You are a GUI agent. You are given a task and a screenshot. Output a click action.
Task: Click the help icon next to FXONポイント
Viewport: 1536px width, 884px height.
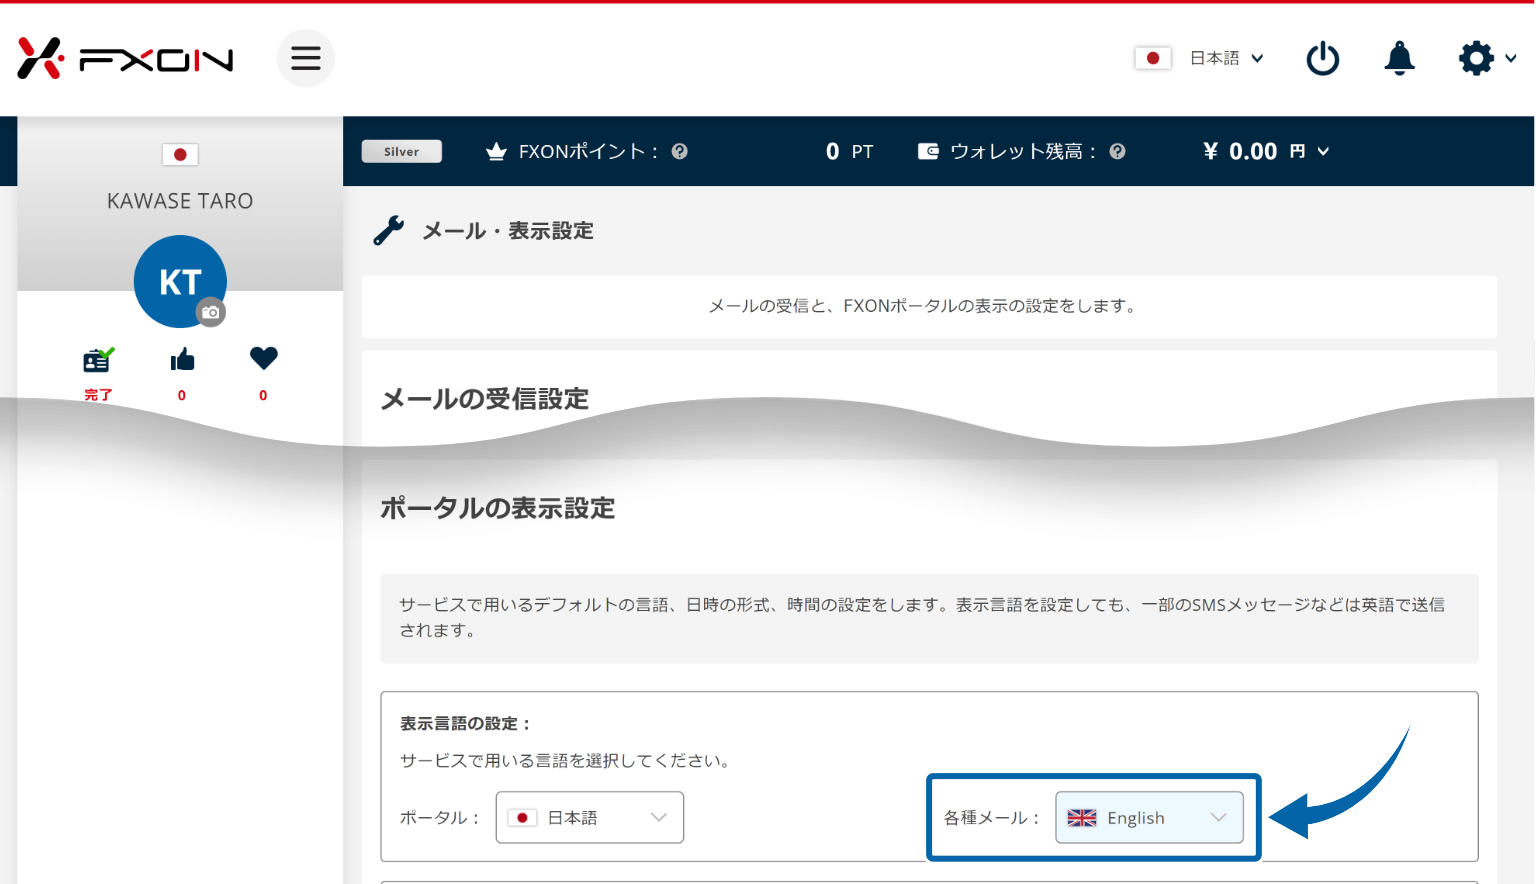[x=680, y=151]
